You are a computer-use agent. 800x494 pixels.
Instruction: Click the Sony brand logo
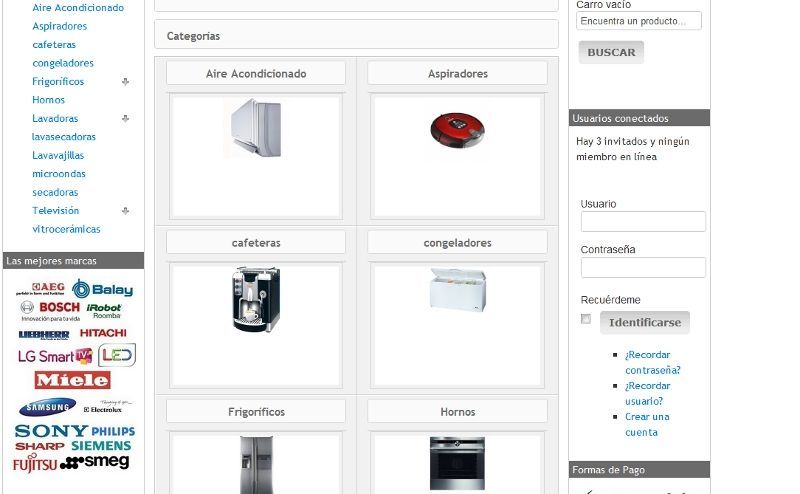51,431
